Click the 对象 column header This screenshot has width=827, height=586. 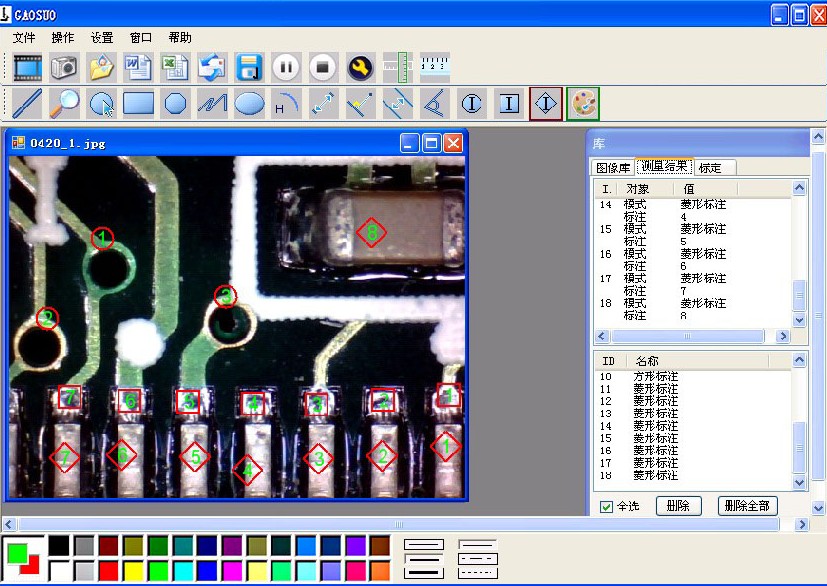click(646, 189)
